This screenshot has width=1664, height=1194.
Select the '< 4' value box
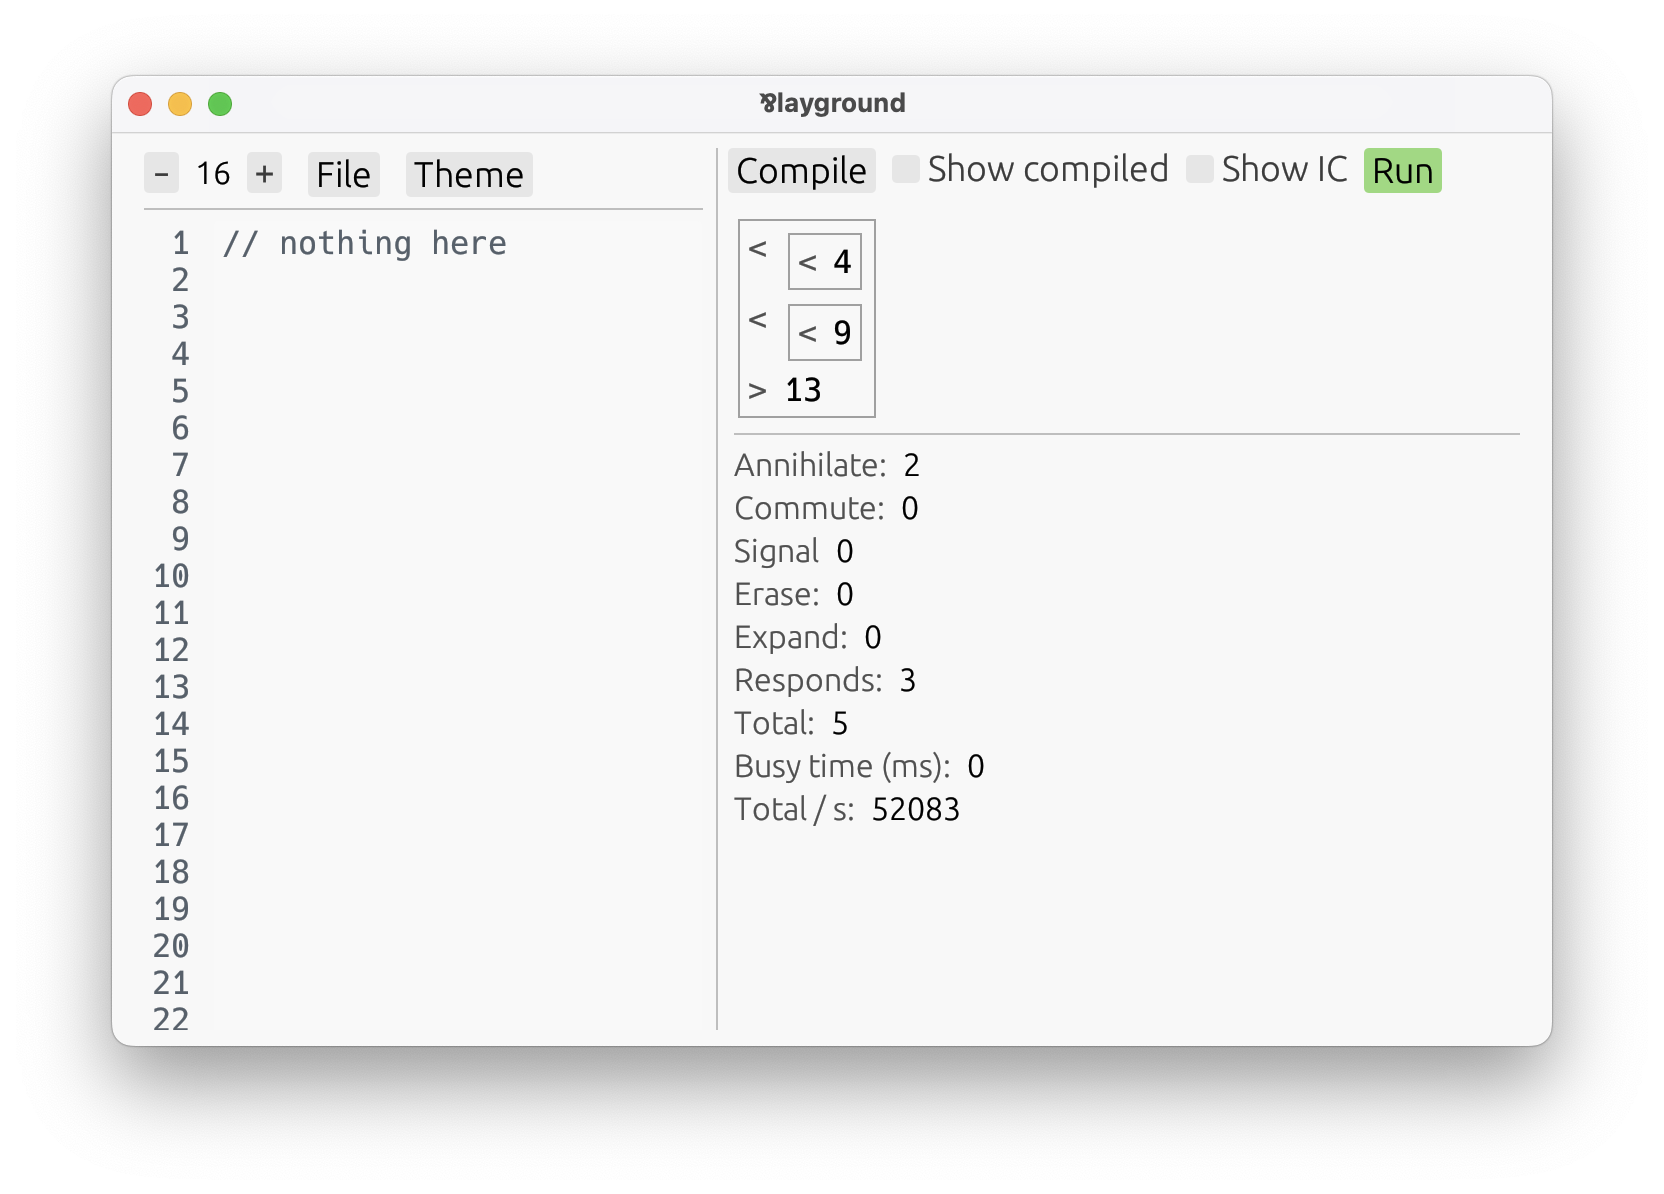(x=825, y=262)
